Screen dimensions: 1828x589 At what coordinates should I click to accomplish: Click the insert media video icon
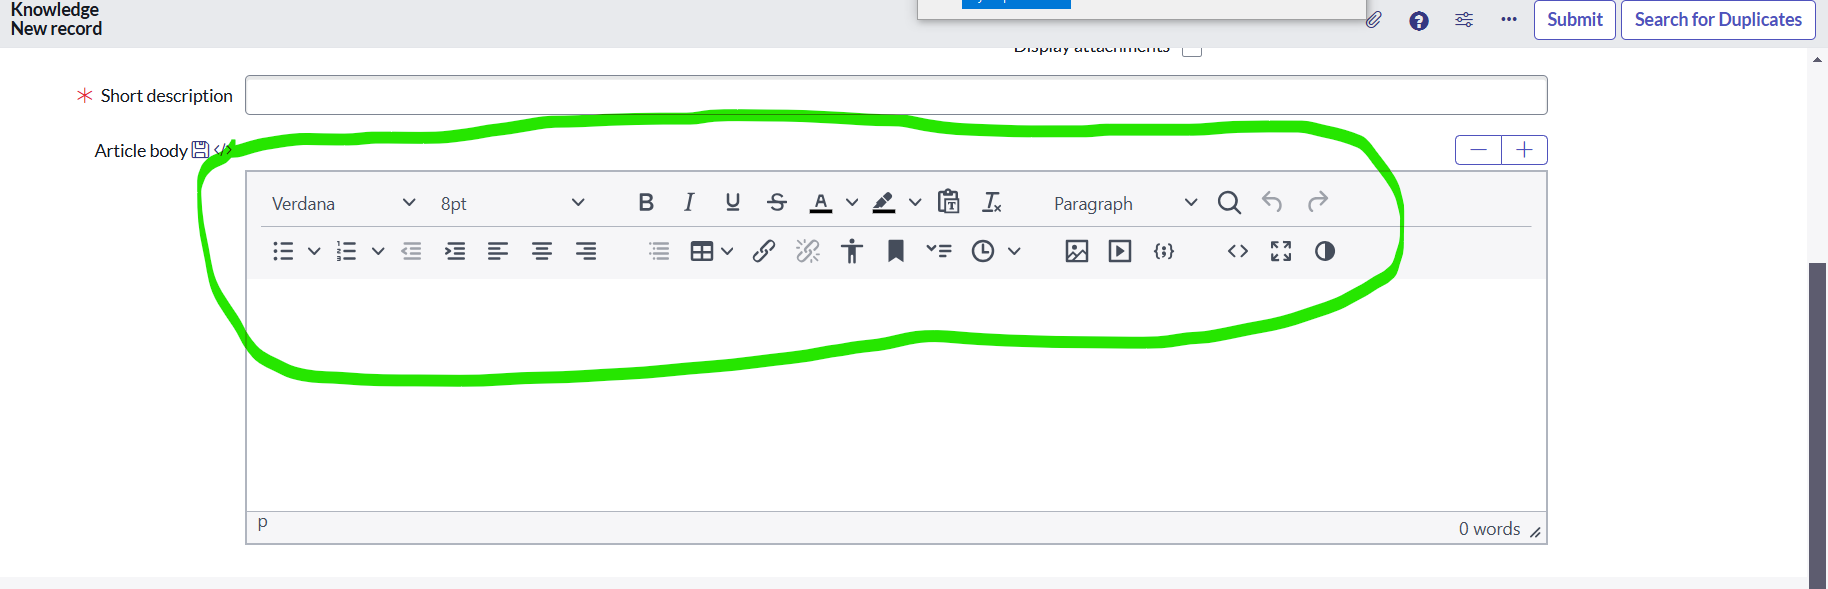click(x=1120, y=251)
